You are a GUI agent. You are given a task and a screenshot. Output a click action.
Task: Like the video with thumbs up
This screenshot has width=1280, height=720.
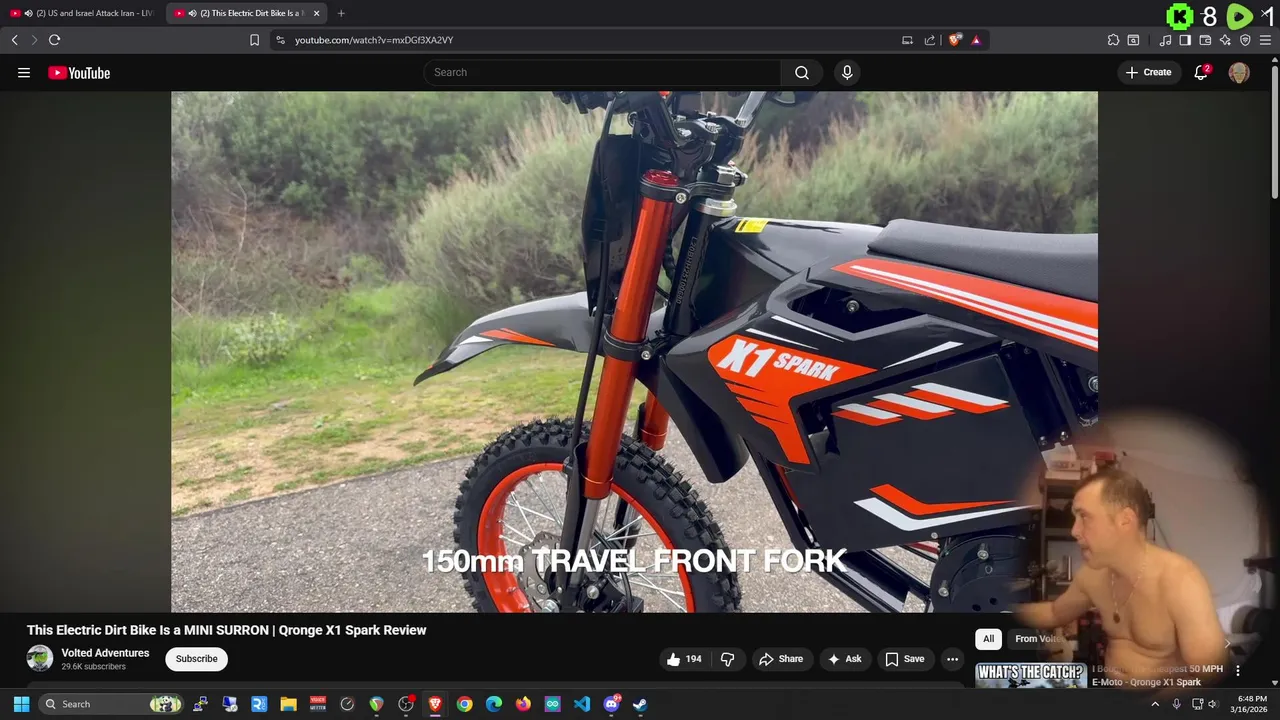click(684, 659)
